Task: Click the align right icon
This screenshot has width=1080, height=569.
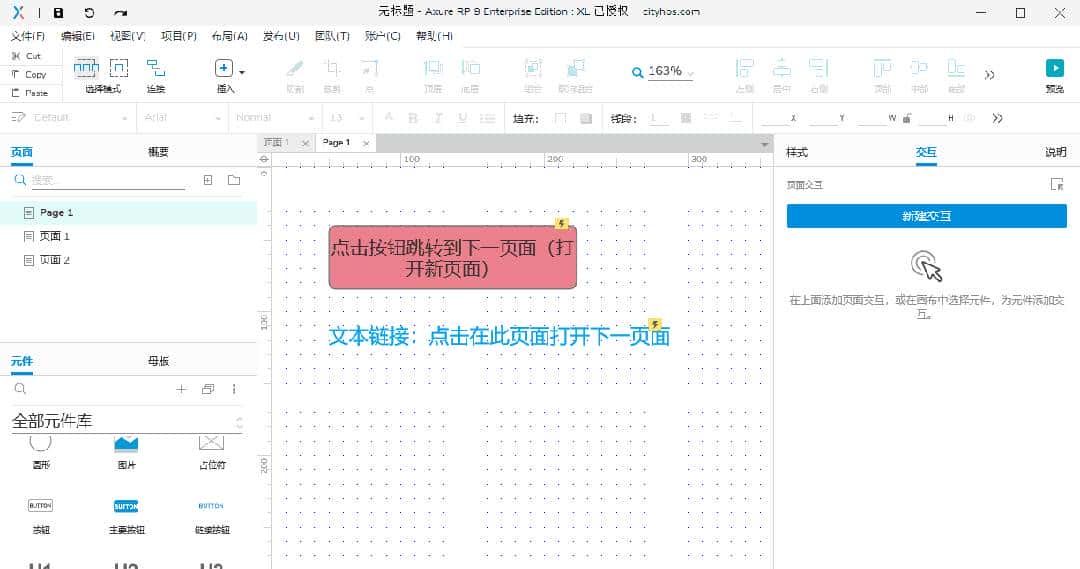Action: click(818, 68)
